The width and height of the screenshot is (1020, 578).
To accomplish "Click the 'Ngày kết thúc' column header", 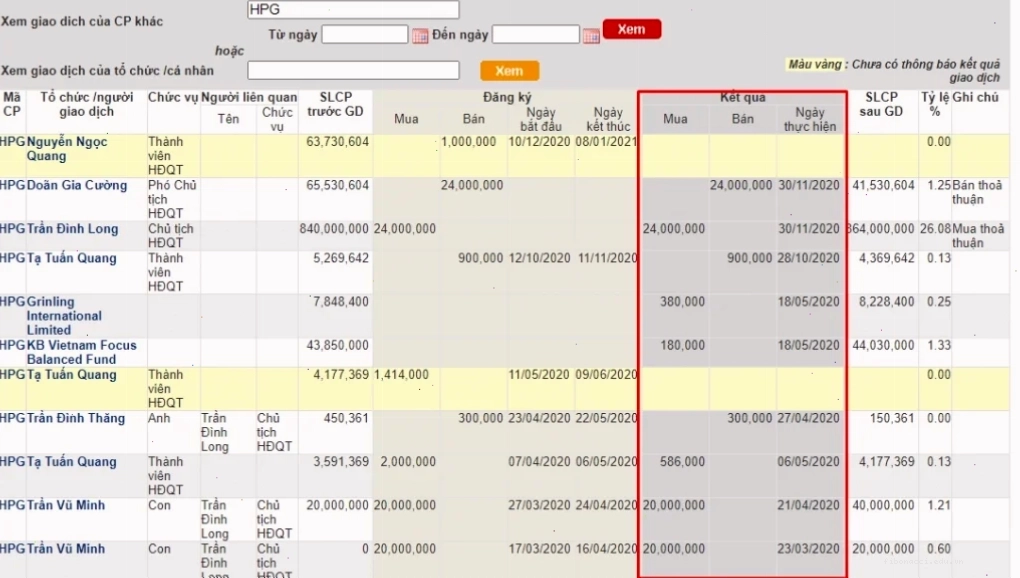I will 608,120.
